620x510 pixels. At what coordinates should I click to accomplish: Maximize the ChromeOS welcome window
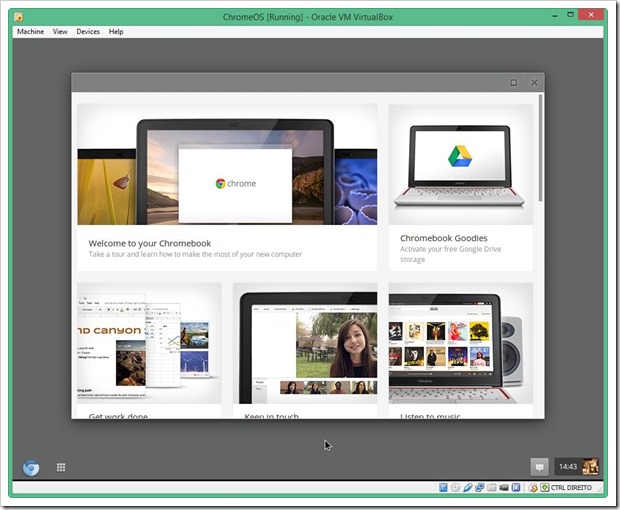point(514,83)
